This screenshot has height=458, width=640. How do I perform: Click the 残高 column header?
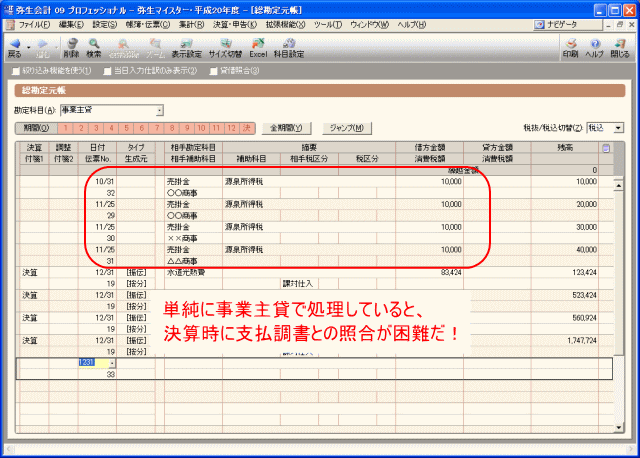[x=565, y=148]
